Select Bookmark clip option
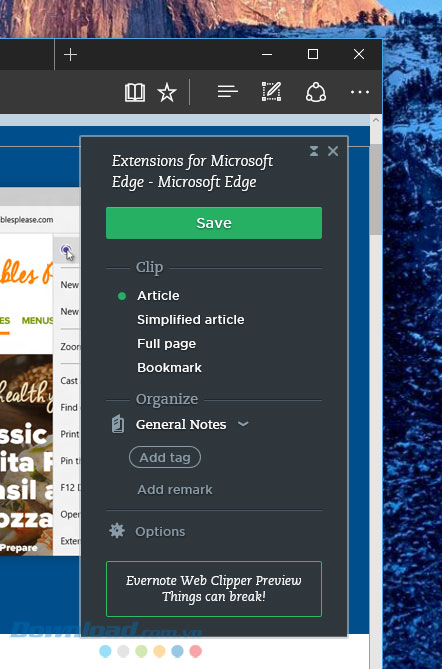This screenshot has width=442, height=669. pyautogui.click(x=169, y=368)
